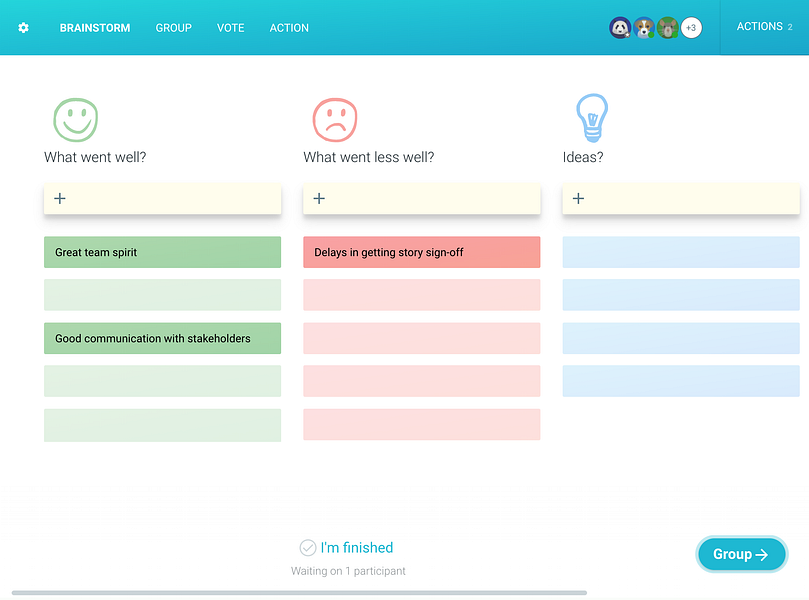Add a card under Ideas
Screen dimensions: 809x600
681,199
